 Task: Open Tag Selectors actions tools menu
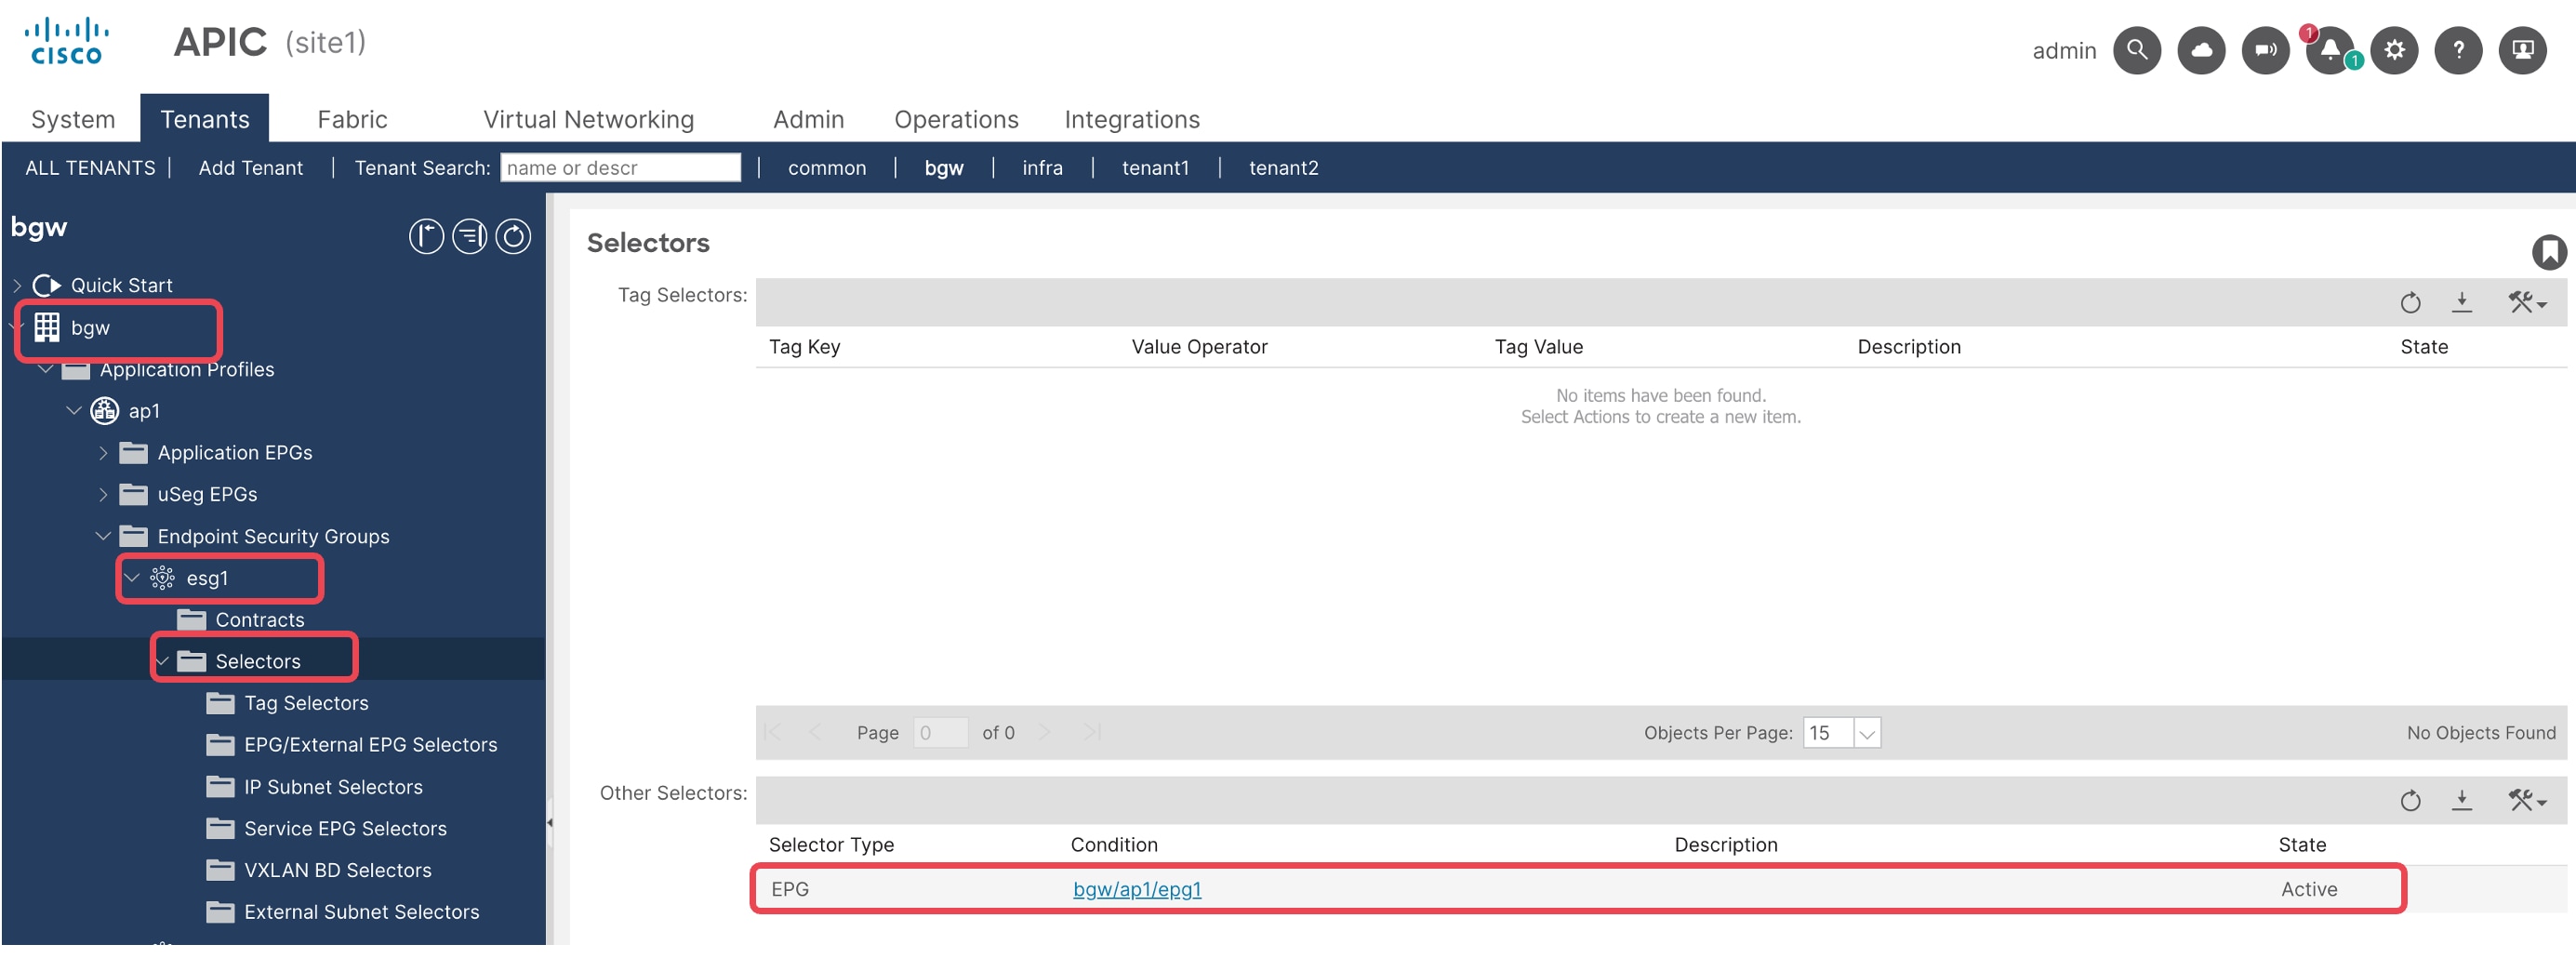pos(2526,303)
